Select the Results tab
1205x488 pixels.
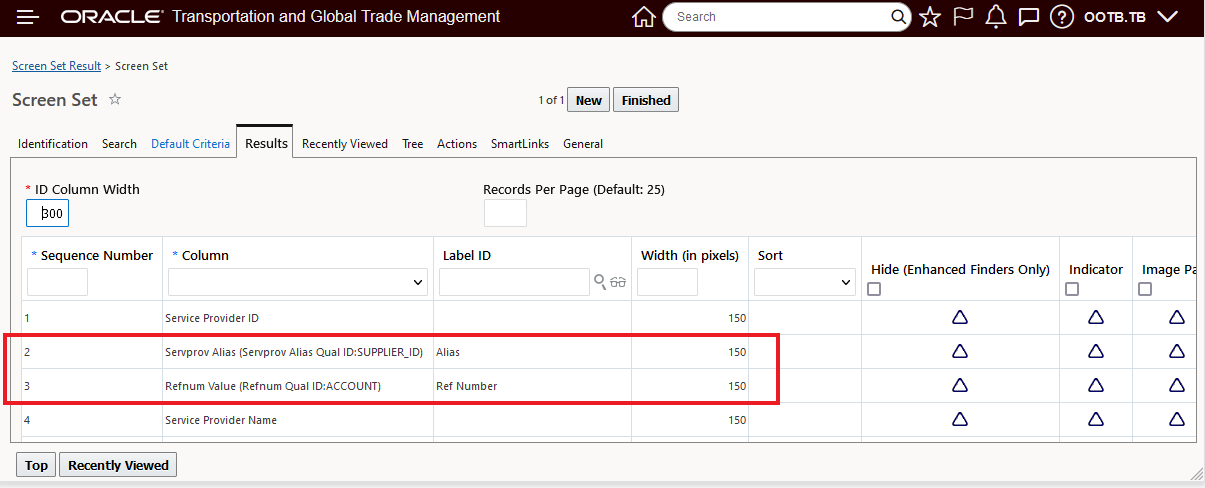click(x=267, y=143)
